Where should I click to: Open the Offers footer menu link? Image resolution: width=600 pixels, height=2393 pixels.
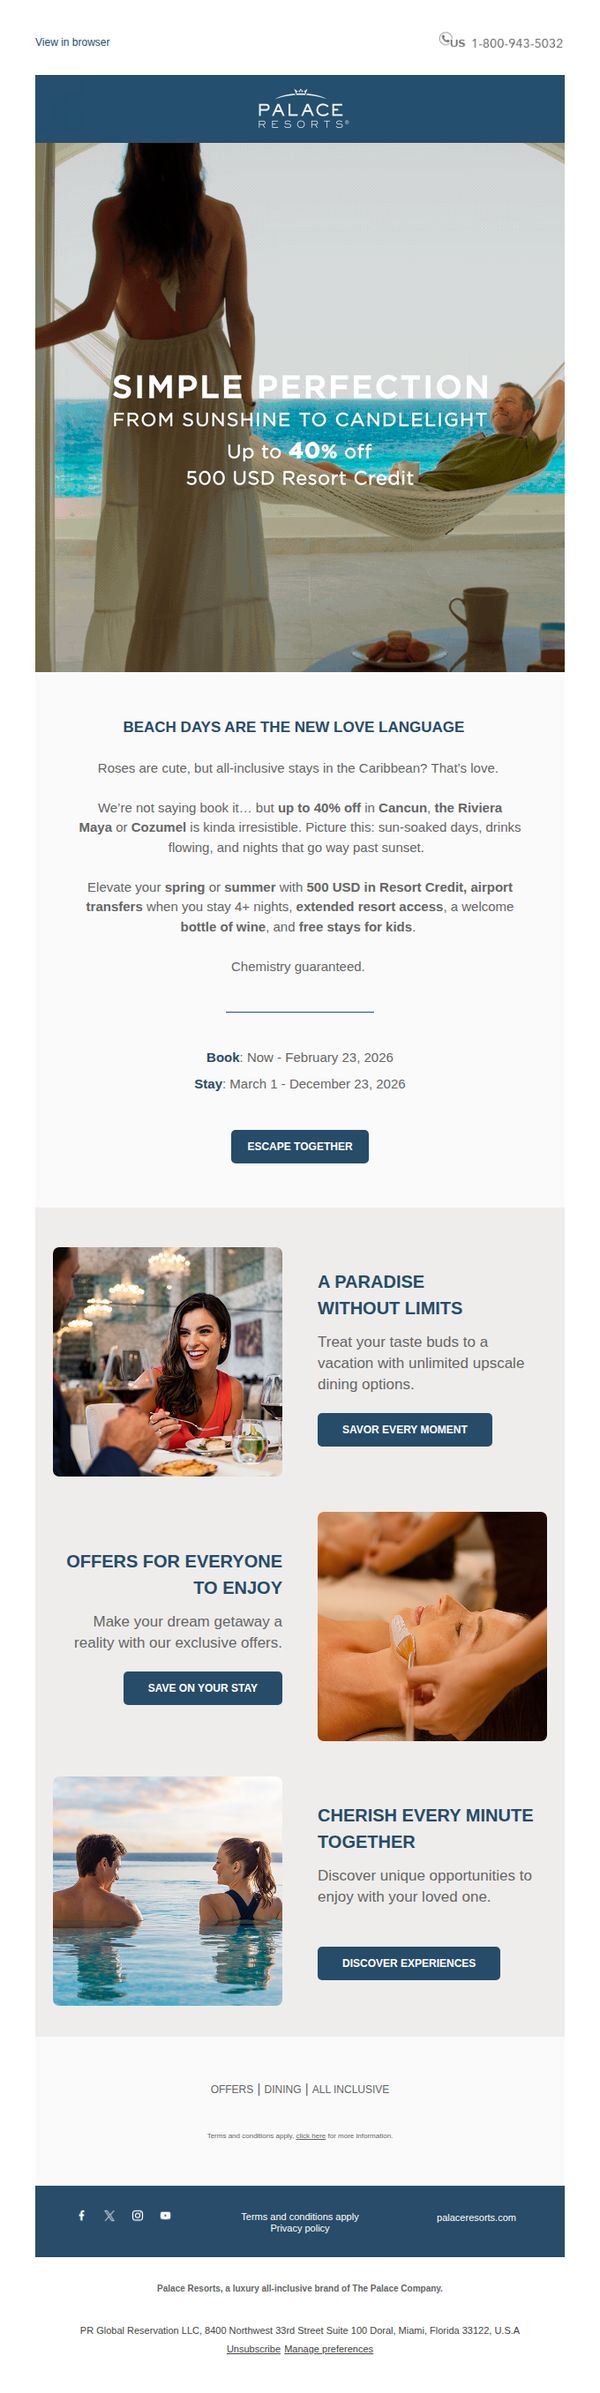tap(232, 2089)
